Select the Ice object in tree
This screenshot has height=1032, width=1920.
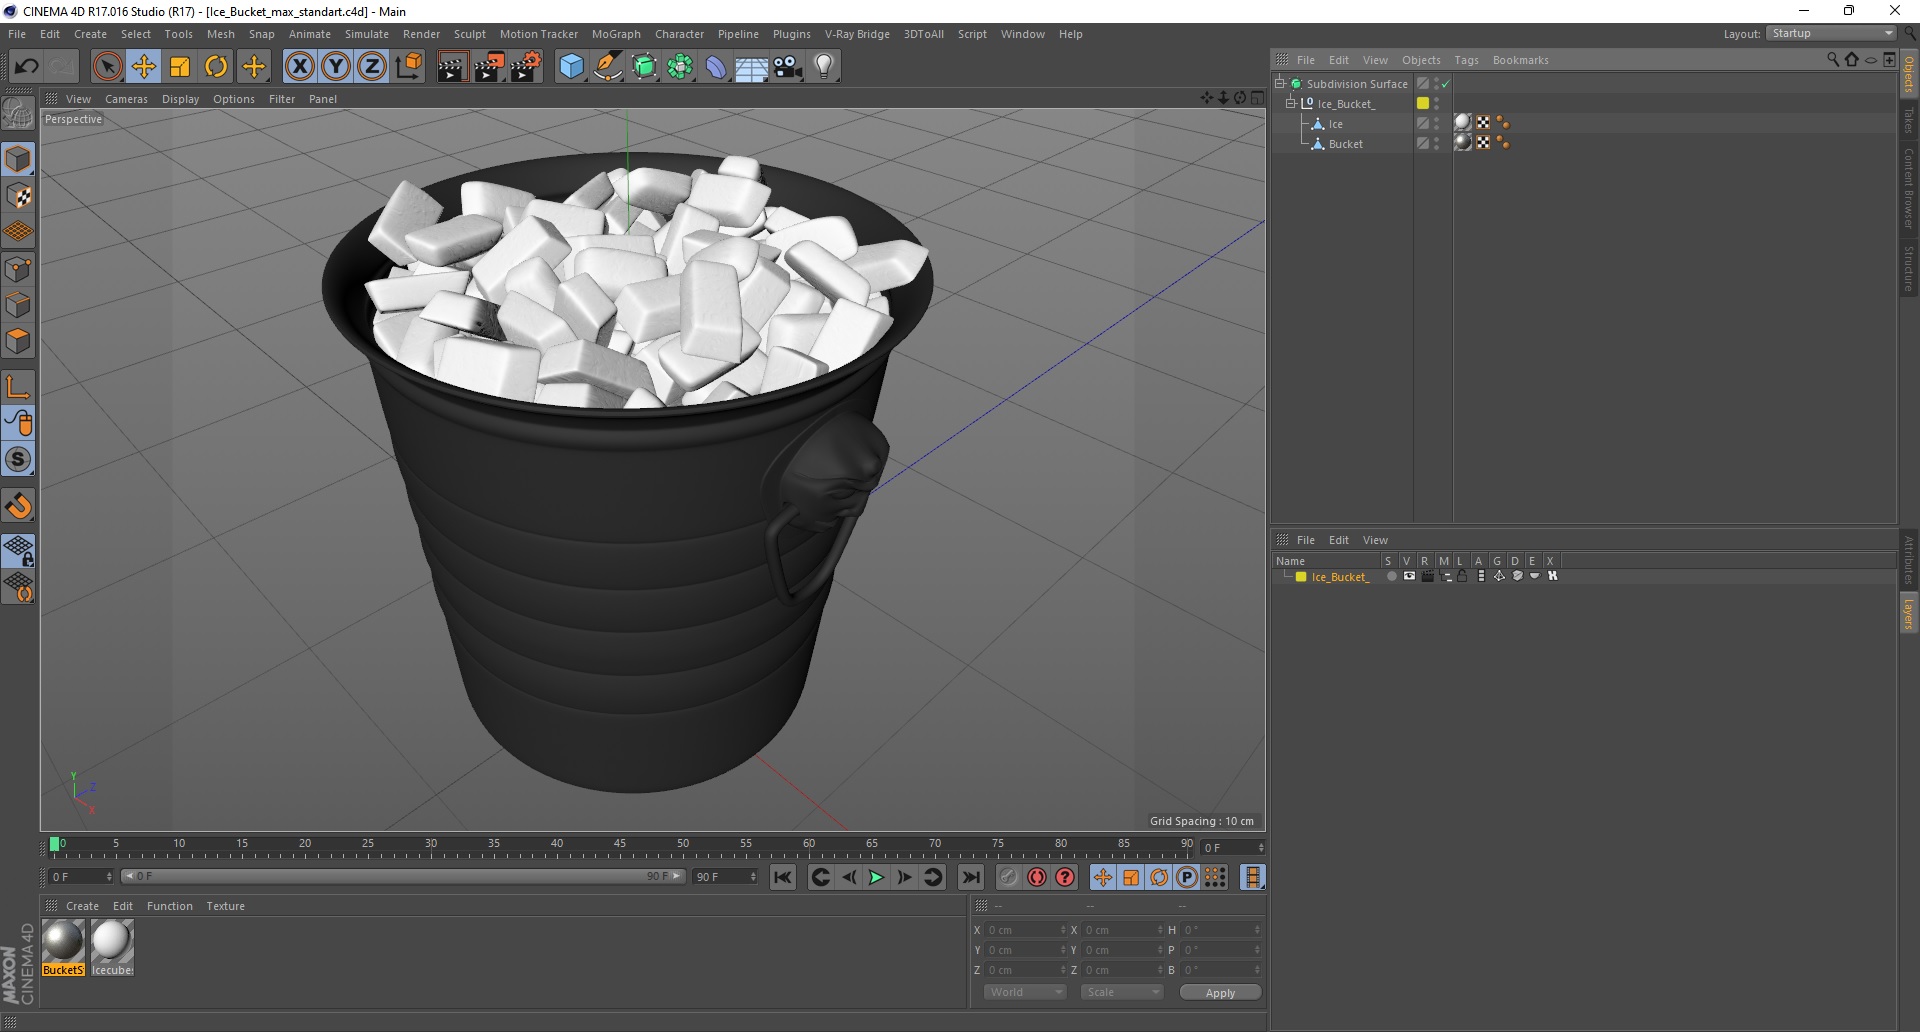1335,124
